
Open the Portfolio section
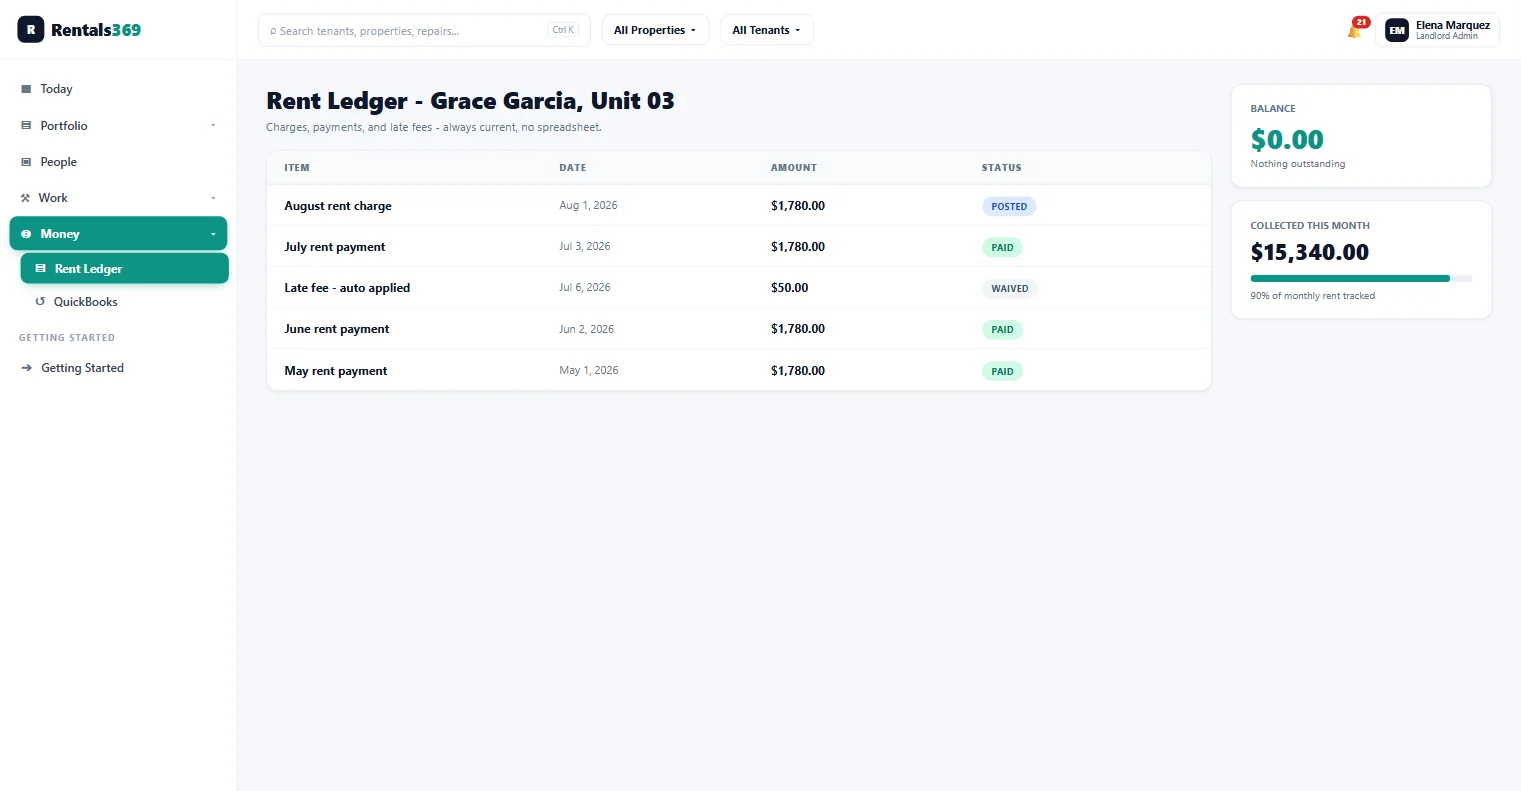coord(118,126)
